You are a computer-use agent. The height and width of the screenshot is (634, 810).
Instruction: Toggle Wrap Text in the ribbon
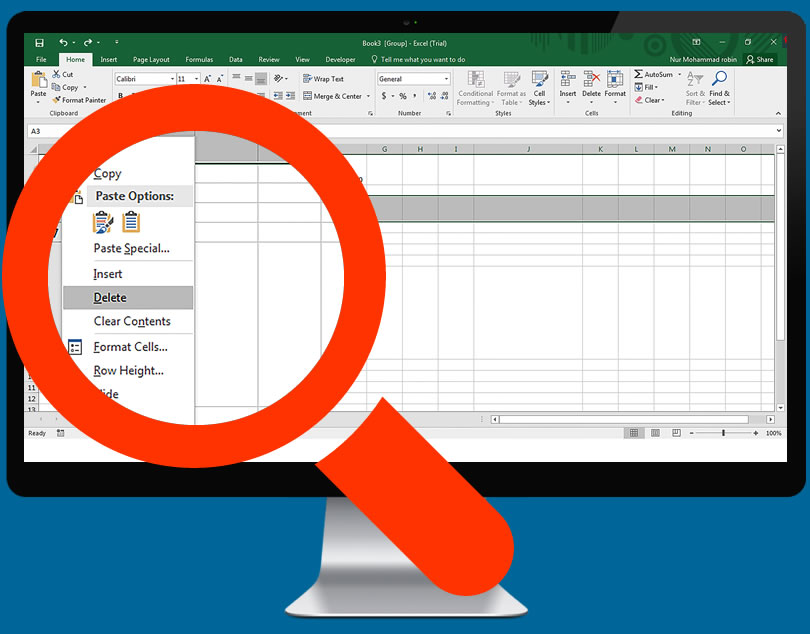(x=322, y=79)
